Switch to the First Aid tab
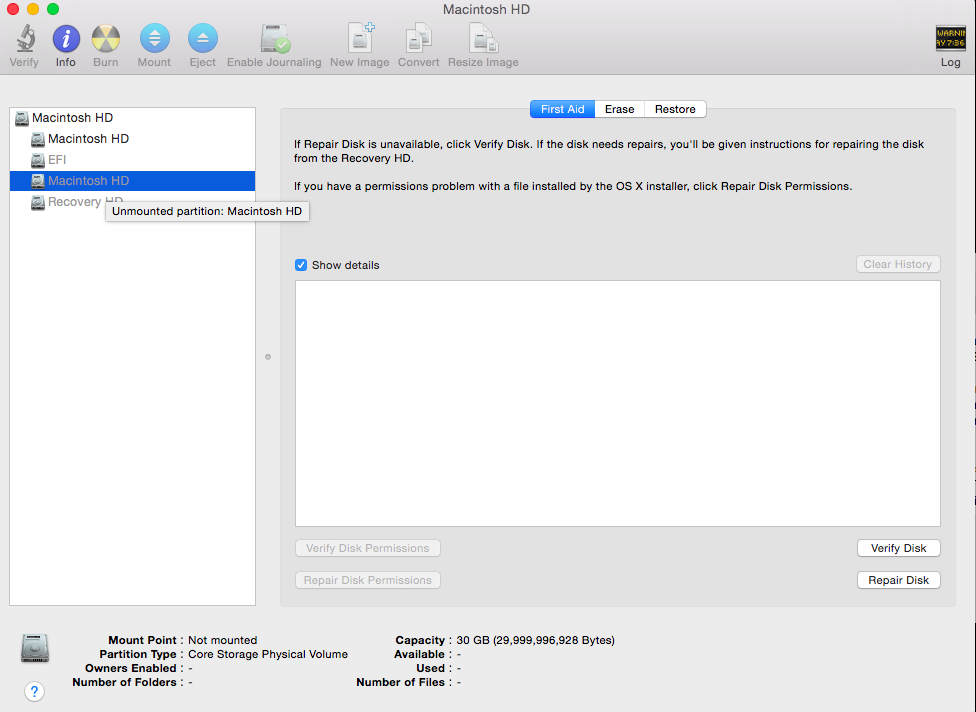 [563, 109]
